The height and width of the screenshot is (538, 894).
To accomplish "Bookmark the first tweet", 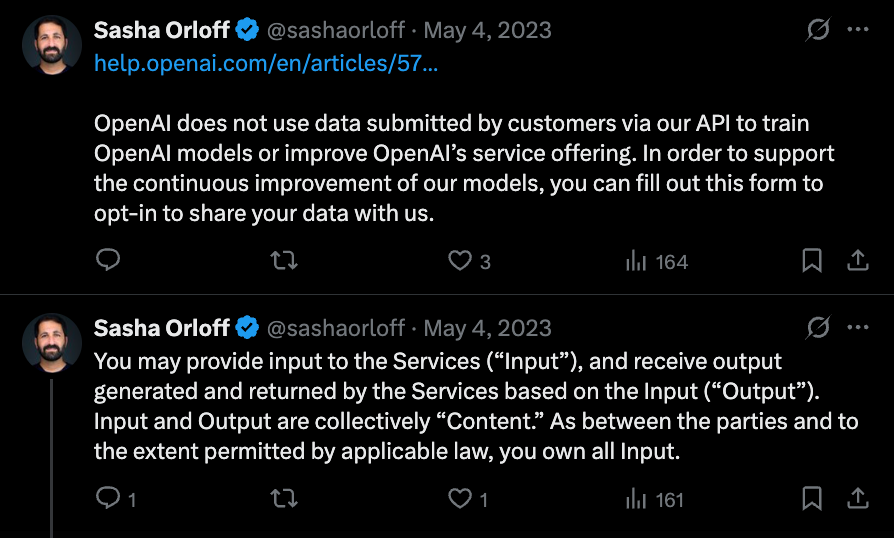I will click(x=812, y=261).
